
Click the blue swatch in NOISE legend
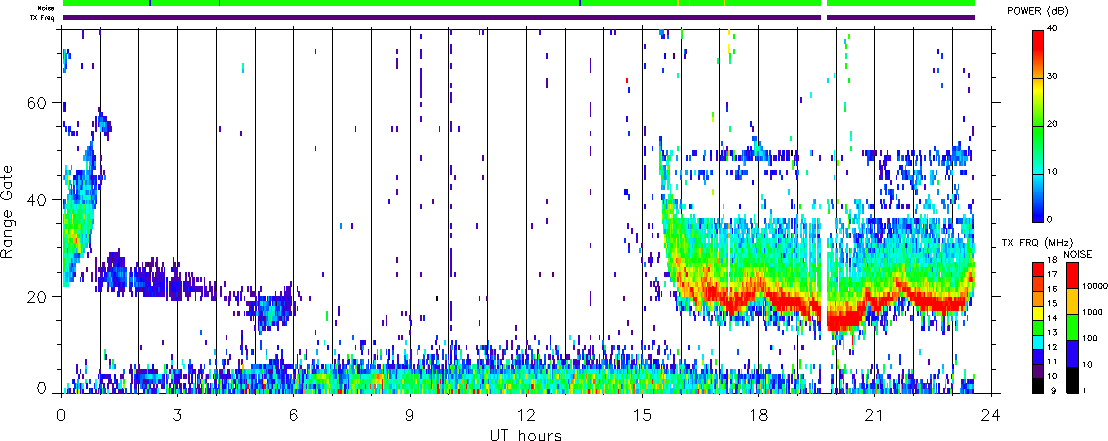pos(1073,353)
